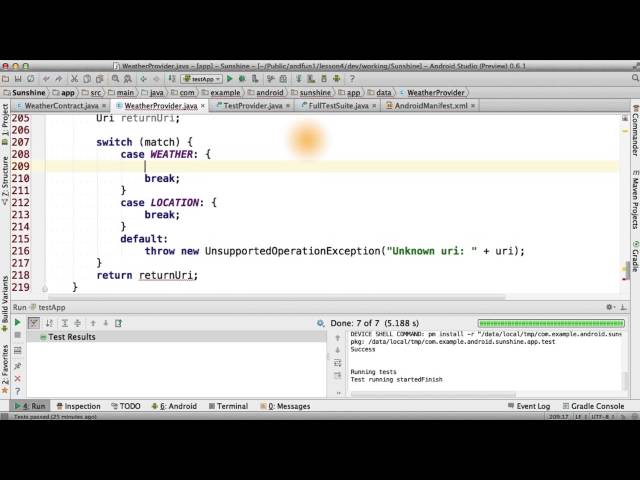Click the returnUri variable on line 218
The height and width of the screenshot is (480, 640).
[168, 275]
